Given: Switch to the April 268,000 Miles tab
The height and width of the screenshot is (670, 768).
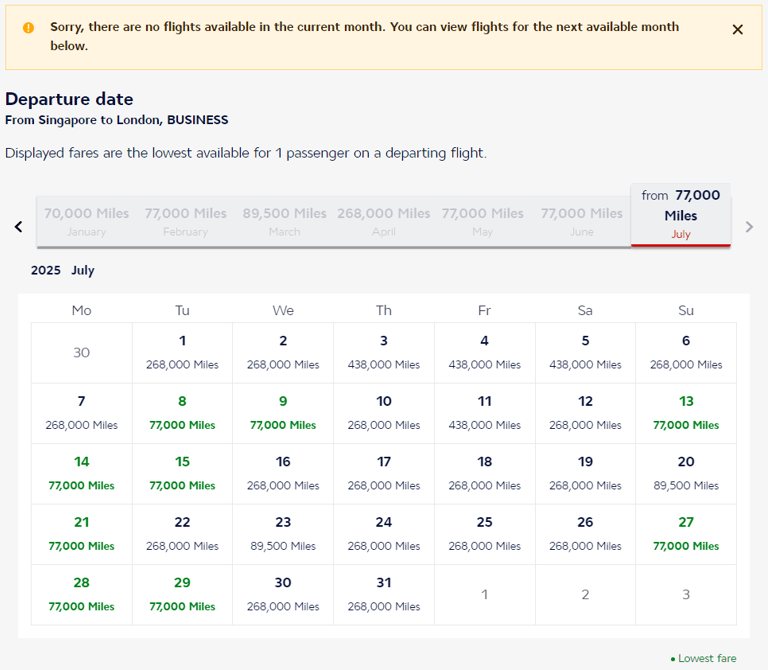Looking at the screenshot, I should [x=384, y=221].
